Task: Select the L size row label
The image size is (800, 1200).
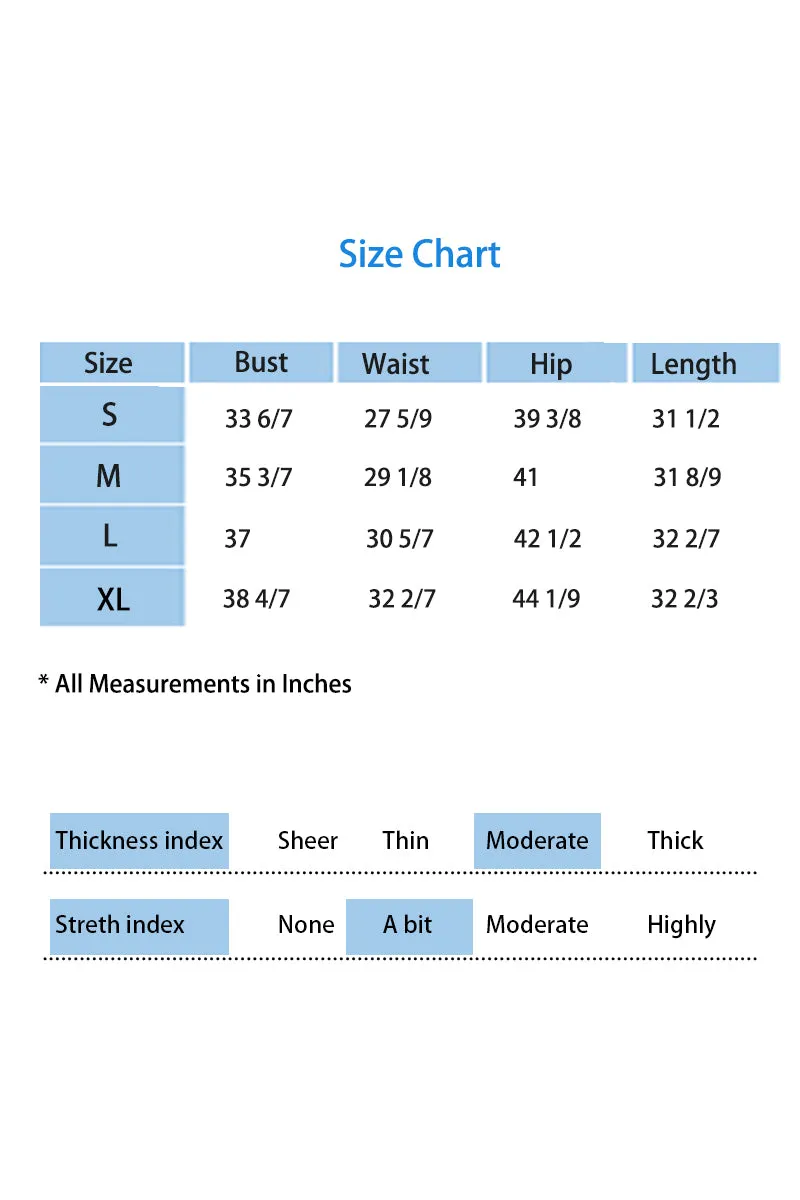Action: tap(112, 536)
